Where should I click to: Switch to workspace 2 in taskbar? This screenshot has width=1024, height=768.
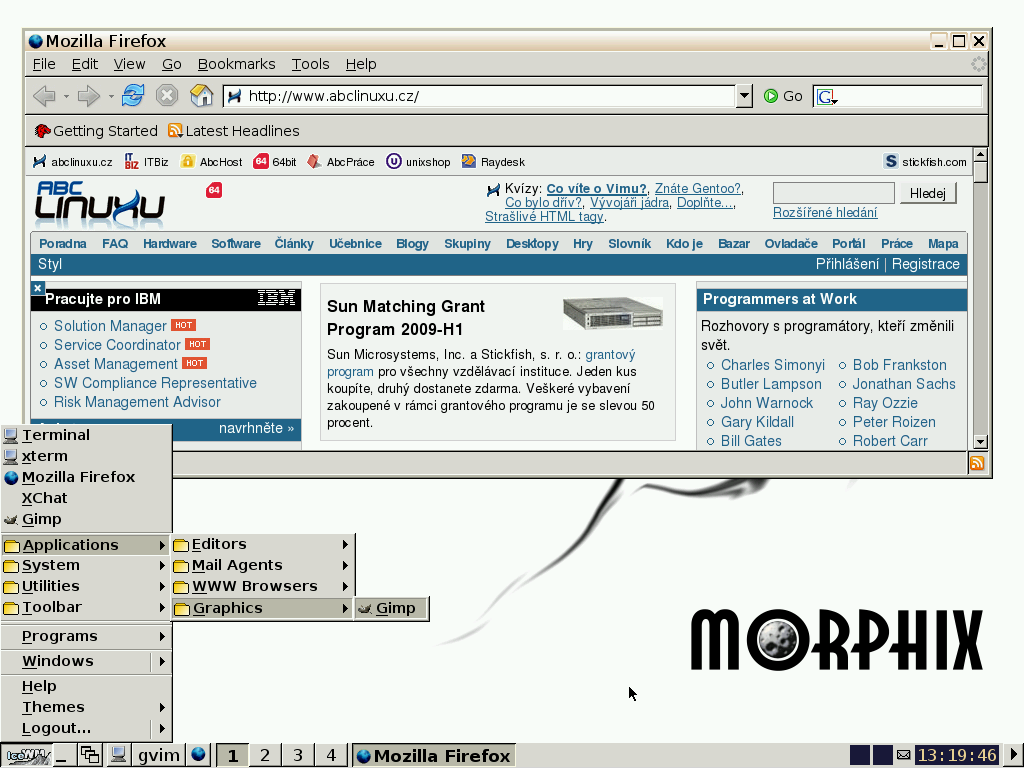264,756
